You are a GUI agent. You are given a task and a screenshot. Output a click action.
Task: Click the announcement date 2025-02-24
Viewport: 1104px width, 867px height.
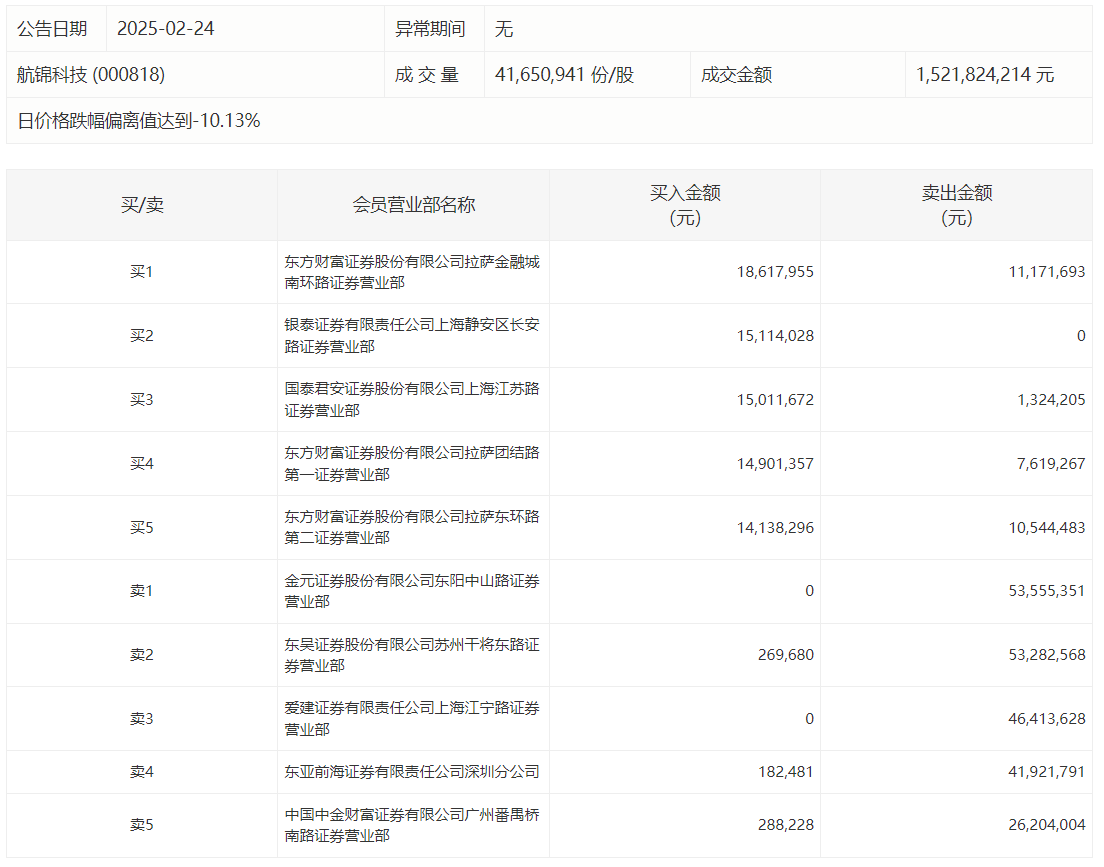tap(166, 29)
